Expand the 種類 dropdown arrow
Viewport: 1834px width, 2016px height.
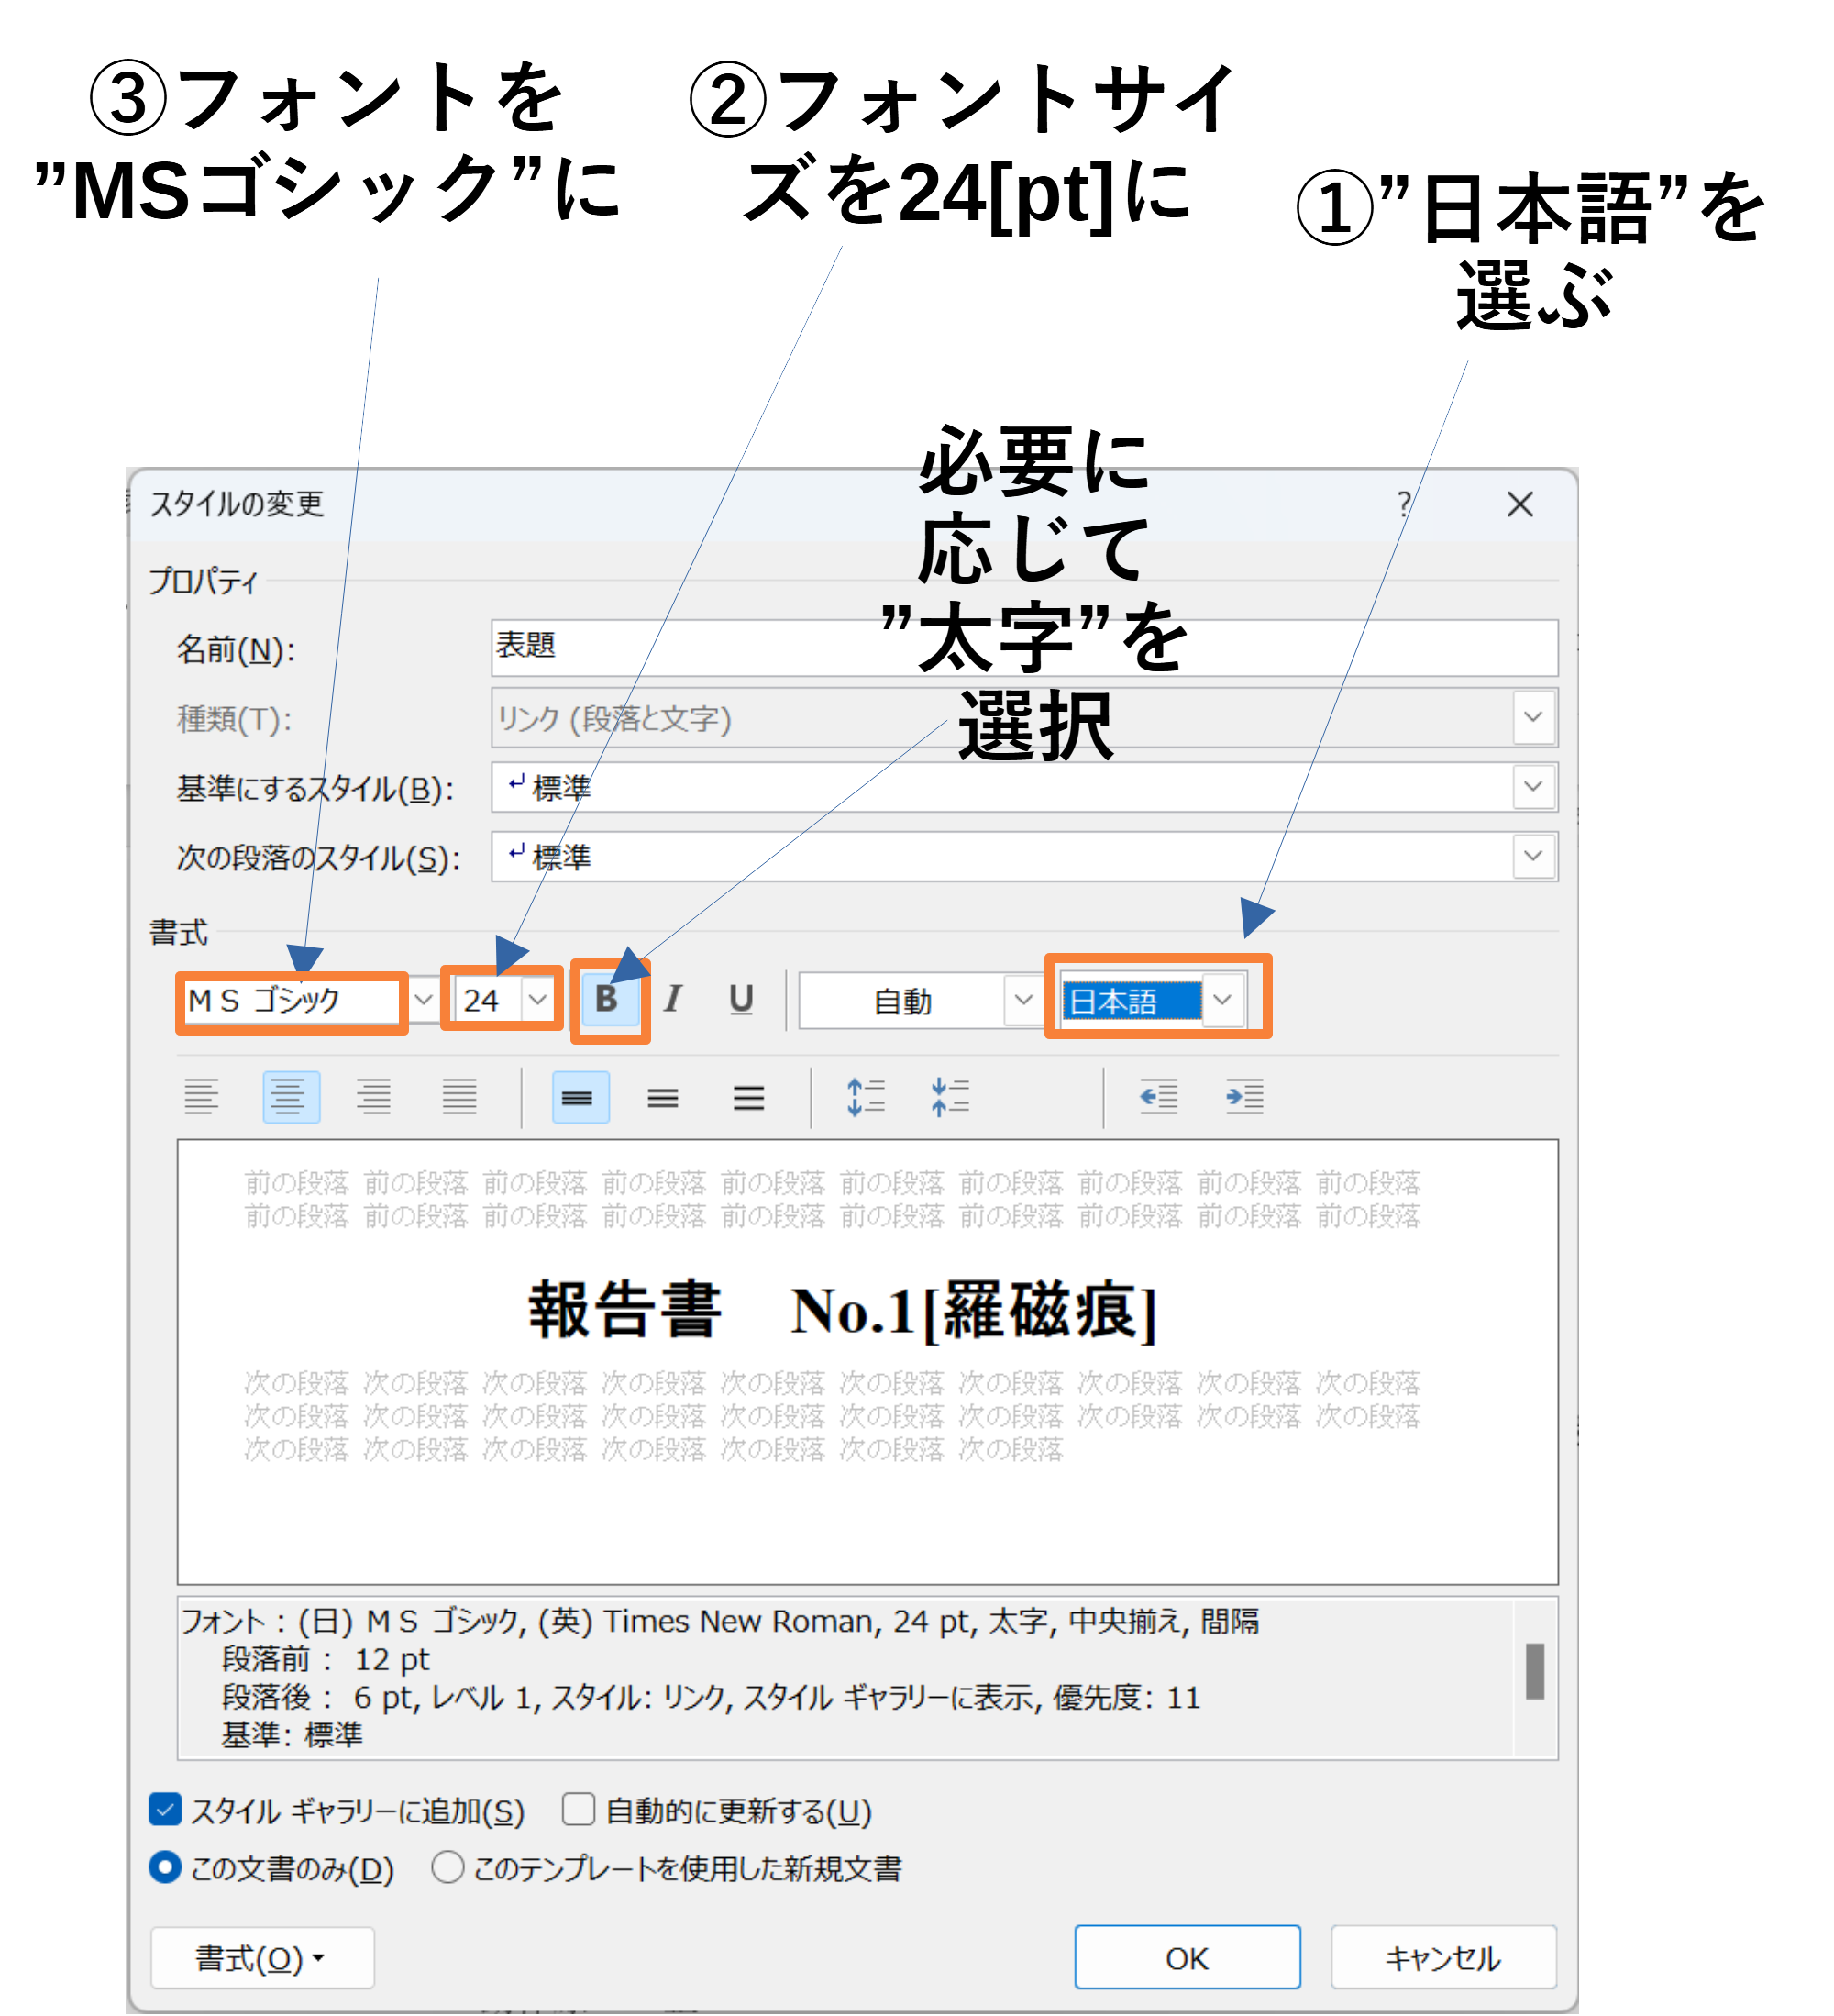click(x=1535, y=718)
